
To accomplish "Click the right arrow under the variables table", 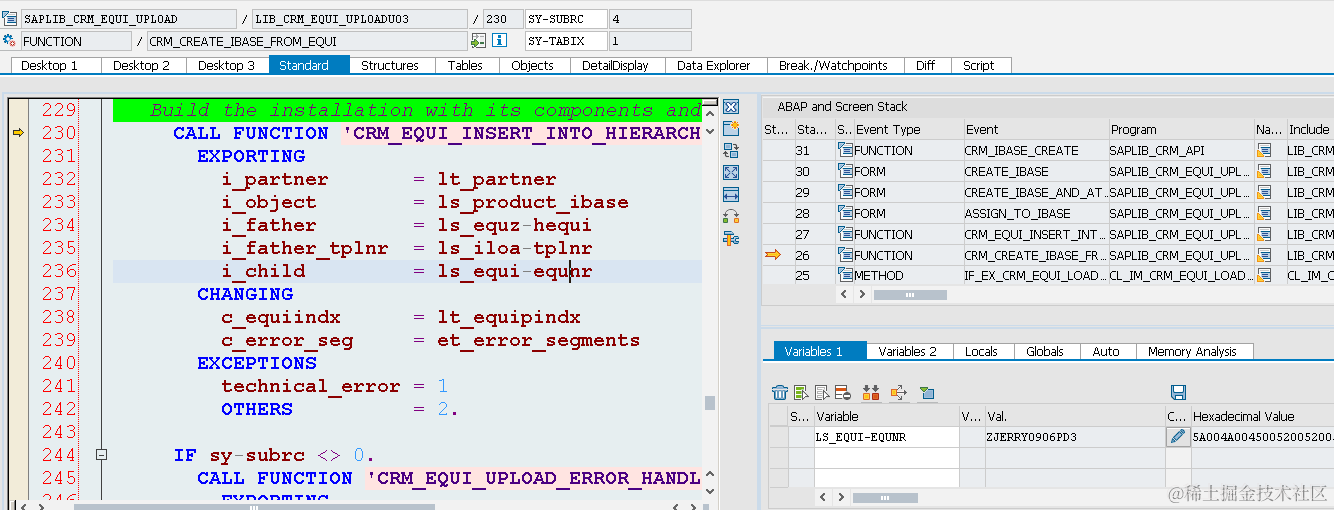I will 840,497.
